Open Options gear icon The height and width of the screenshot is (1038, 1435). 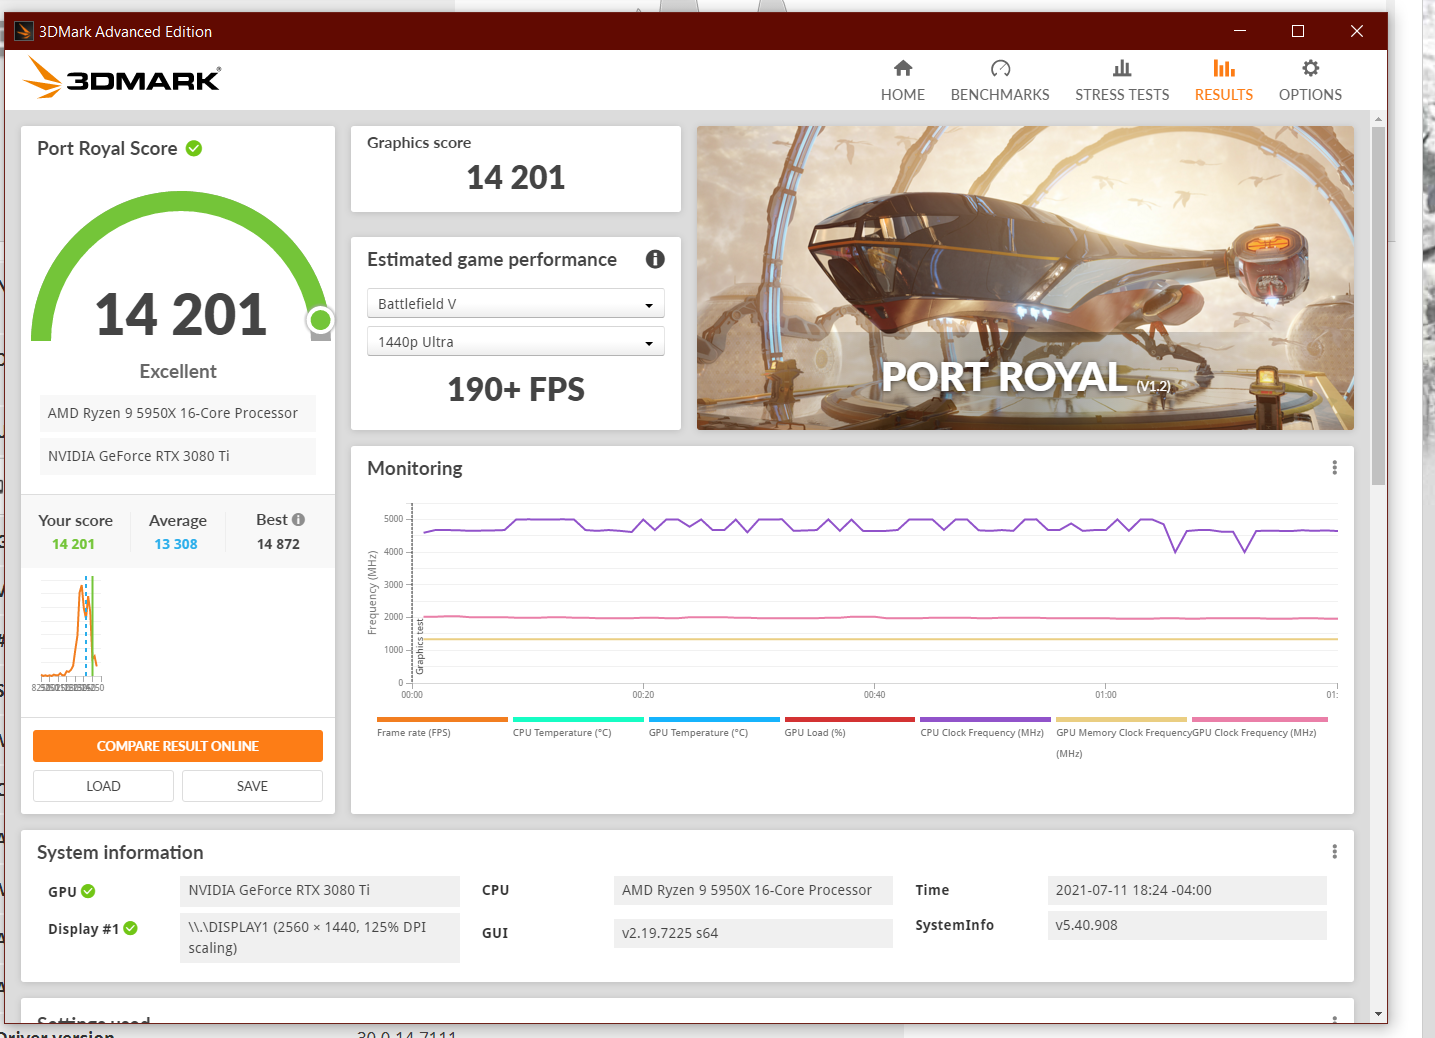tap(1310, 68)
